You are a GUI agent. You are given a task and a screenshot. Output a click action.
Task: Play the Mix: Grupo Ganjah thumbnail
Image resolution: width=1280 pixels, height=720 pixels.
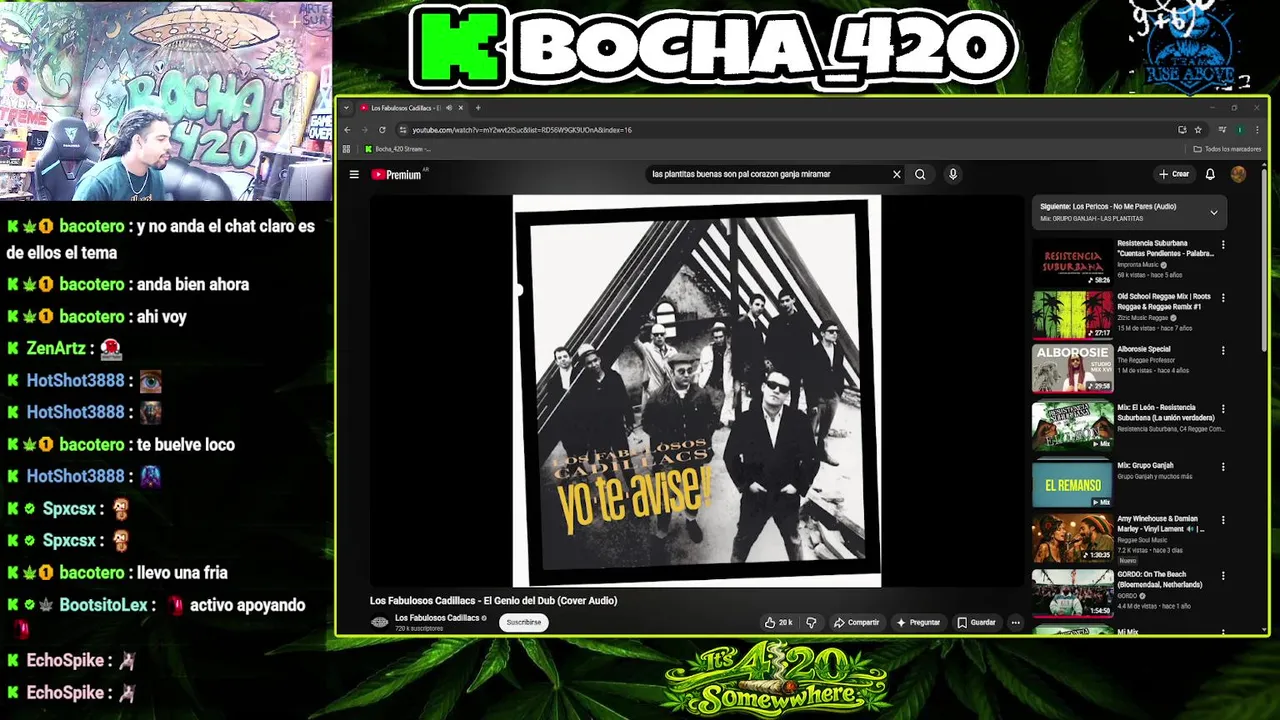1072,484
